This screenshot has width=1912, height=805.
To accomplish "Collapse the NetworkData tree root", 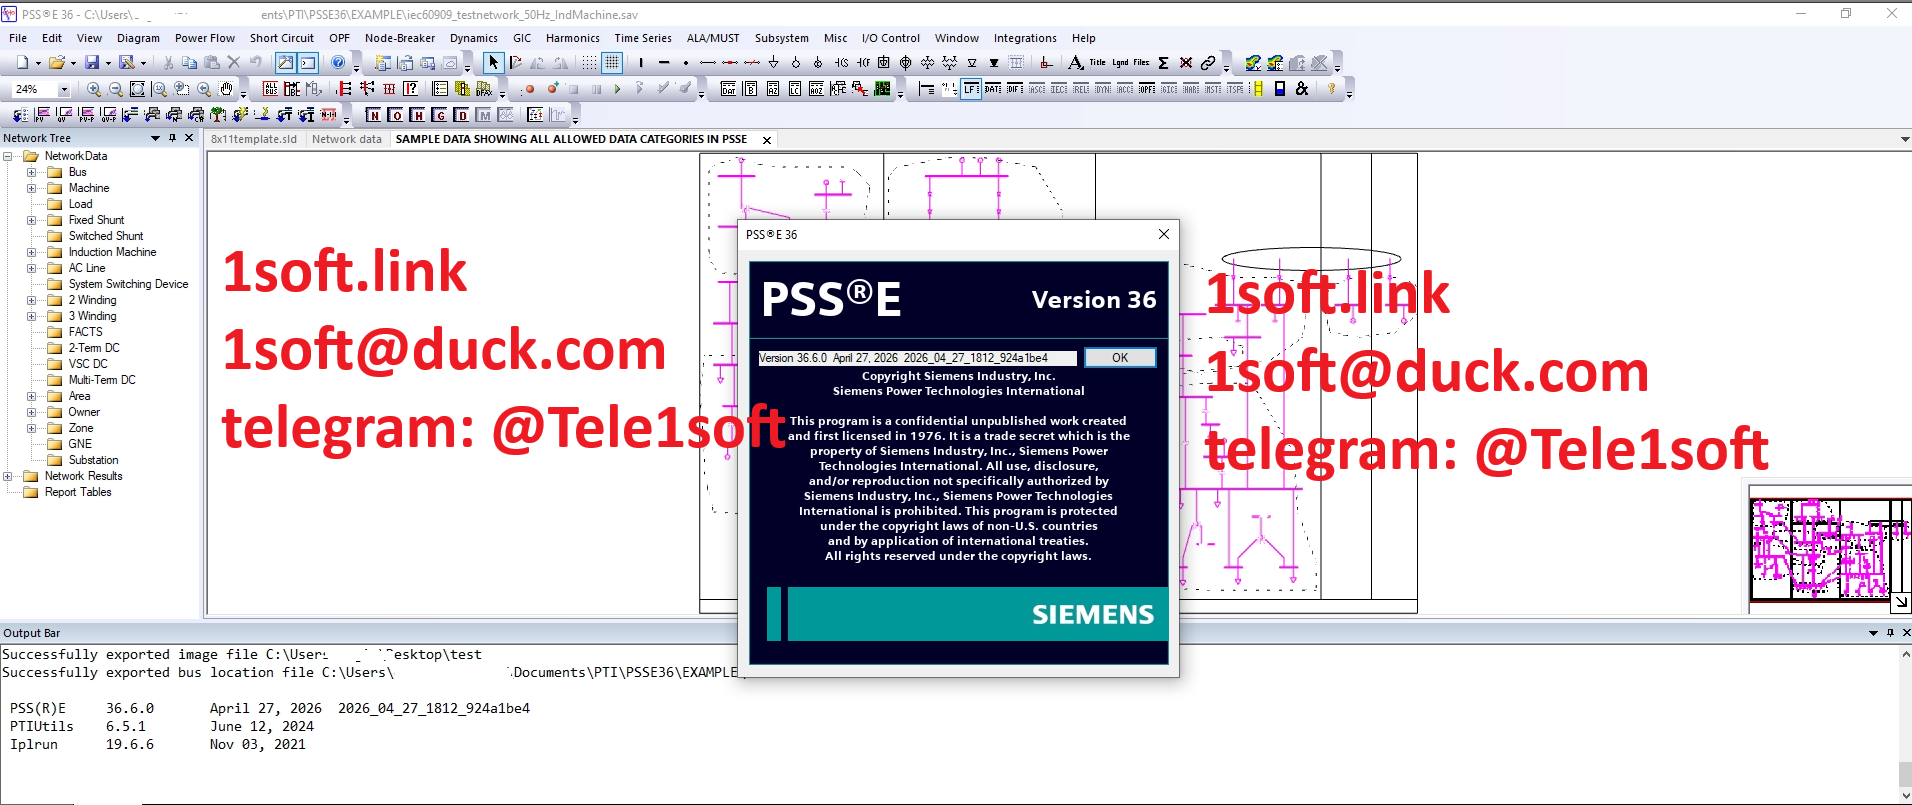I will pyautogui.click(x=8, y=156).
